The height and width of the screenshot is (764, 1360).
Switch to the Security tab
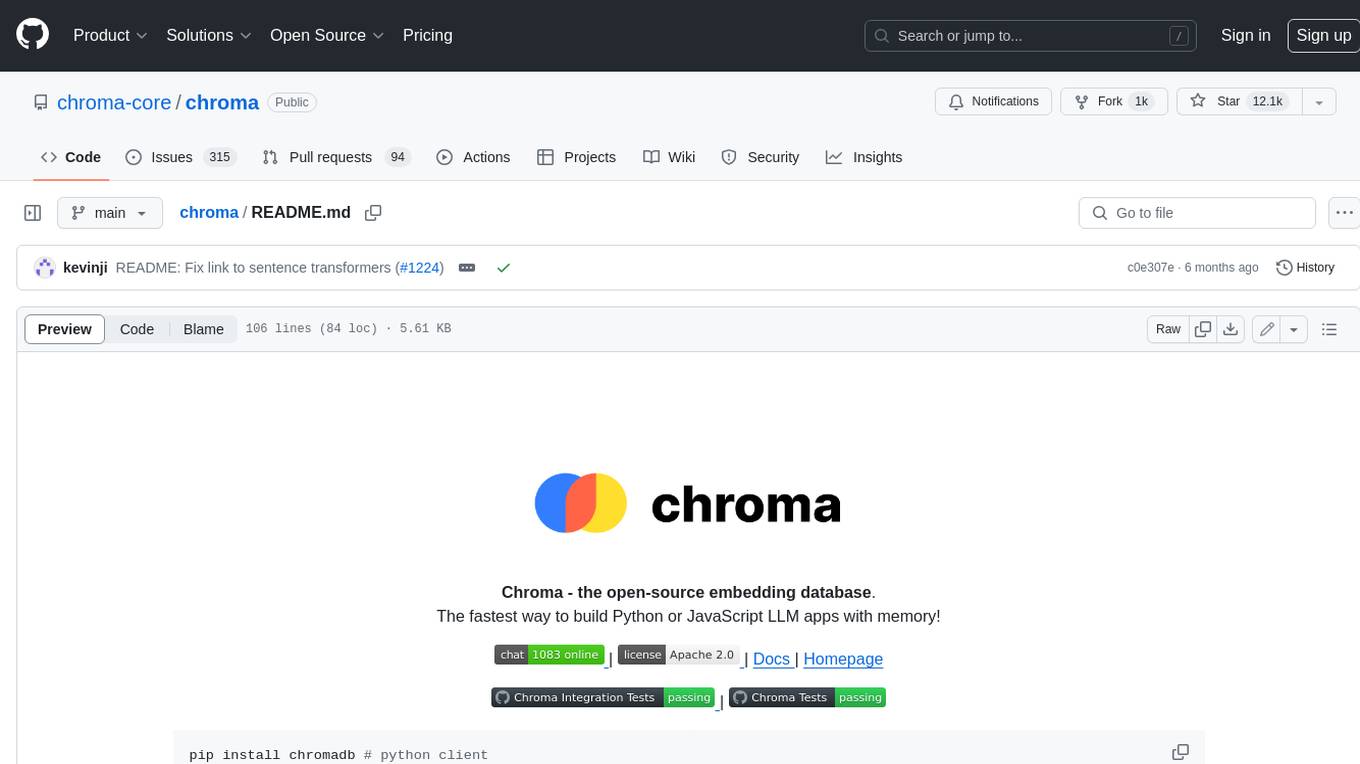pos(760,157)
